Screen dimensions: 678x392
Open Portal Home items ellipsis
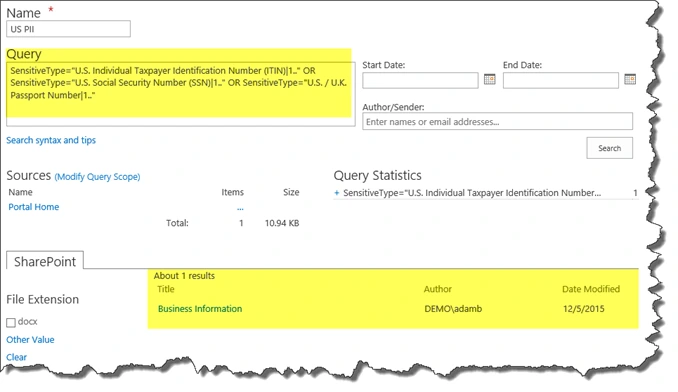tap(240, 209)
